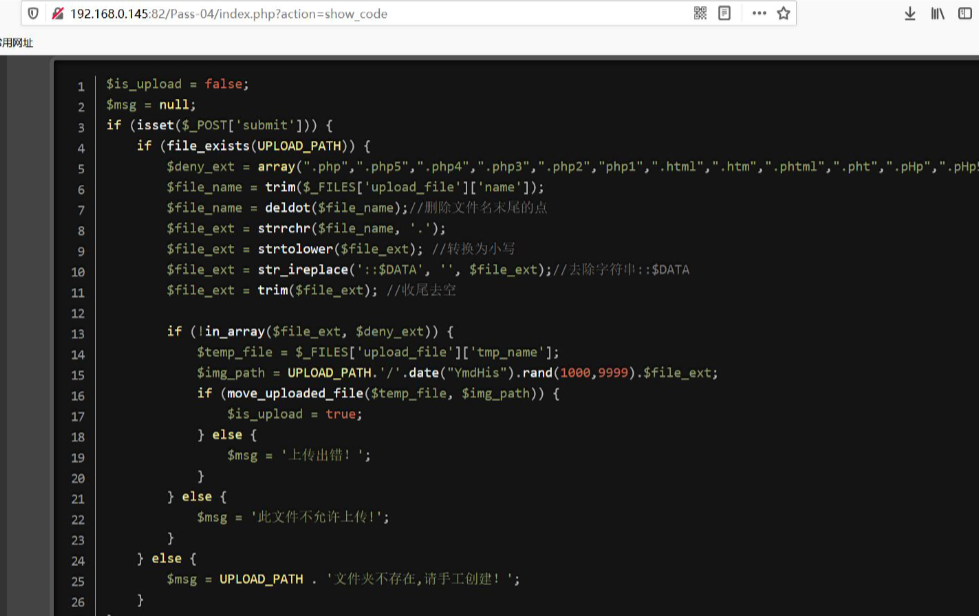Open the QR code icon in address bar
Screen dimensions: 979x616
click(x=700, y=13)
